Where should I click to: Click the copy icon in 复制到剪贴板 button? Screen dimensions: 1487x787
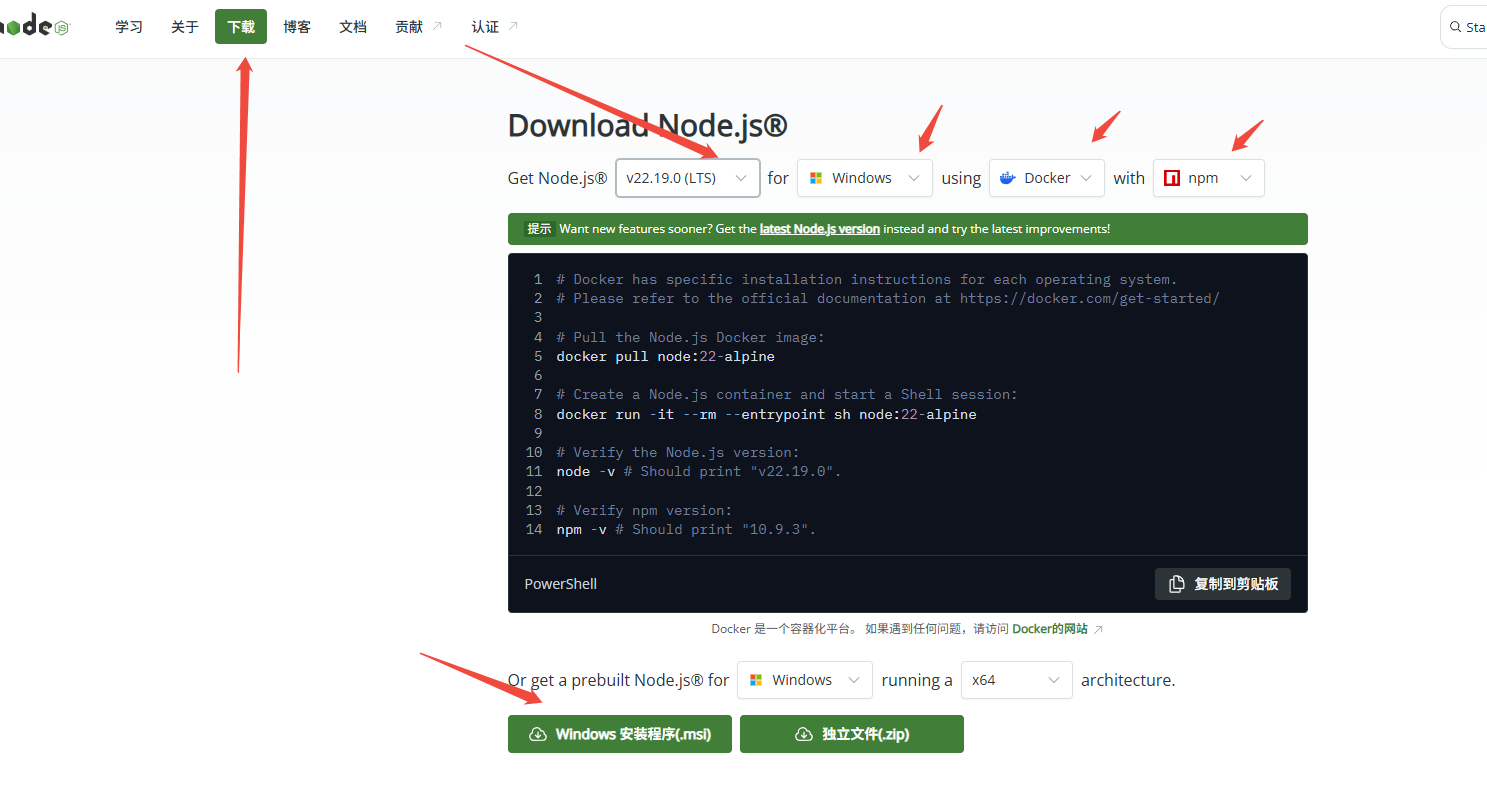(x=1177, y=584)
